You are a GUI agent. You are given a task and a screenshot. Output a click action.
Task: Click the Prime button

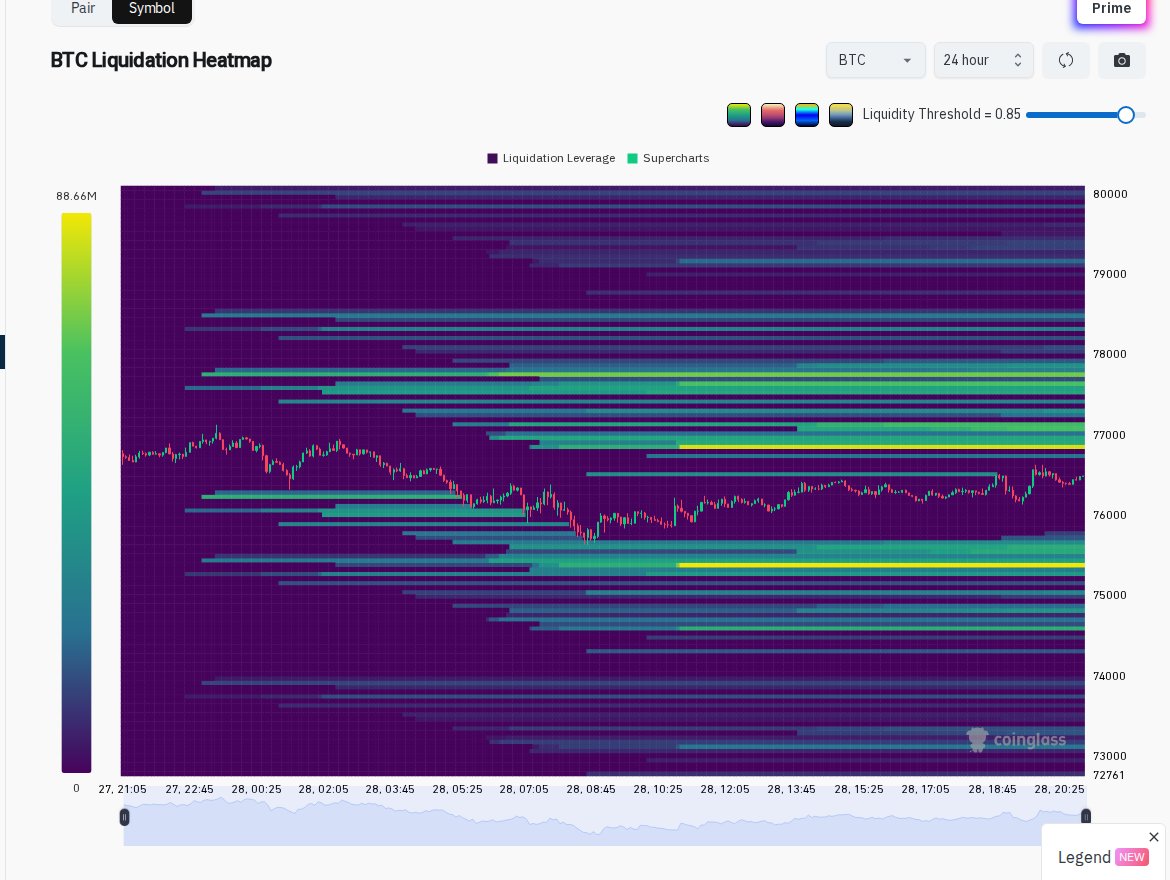1111,8
